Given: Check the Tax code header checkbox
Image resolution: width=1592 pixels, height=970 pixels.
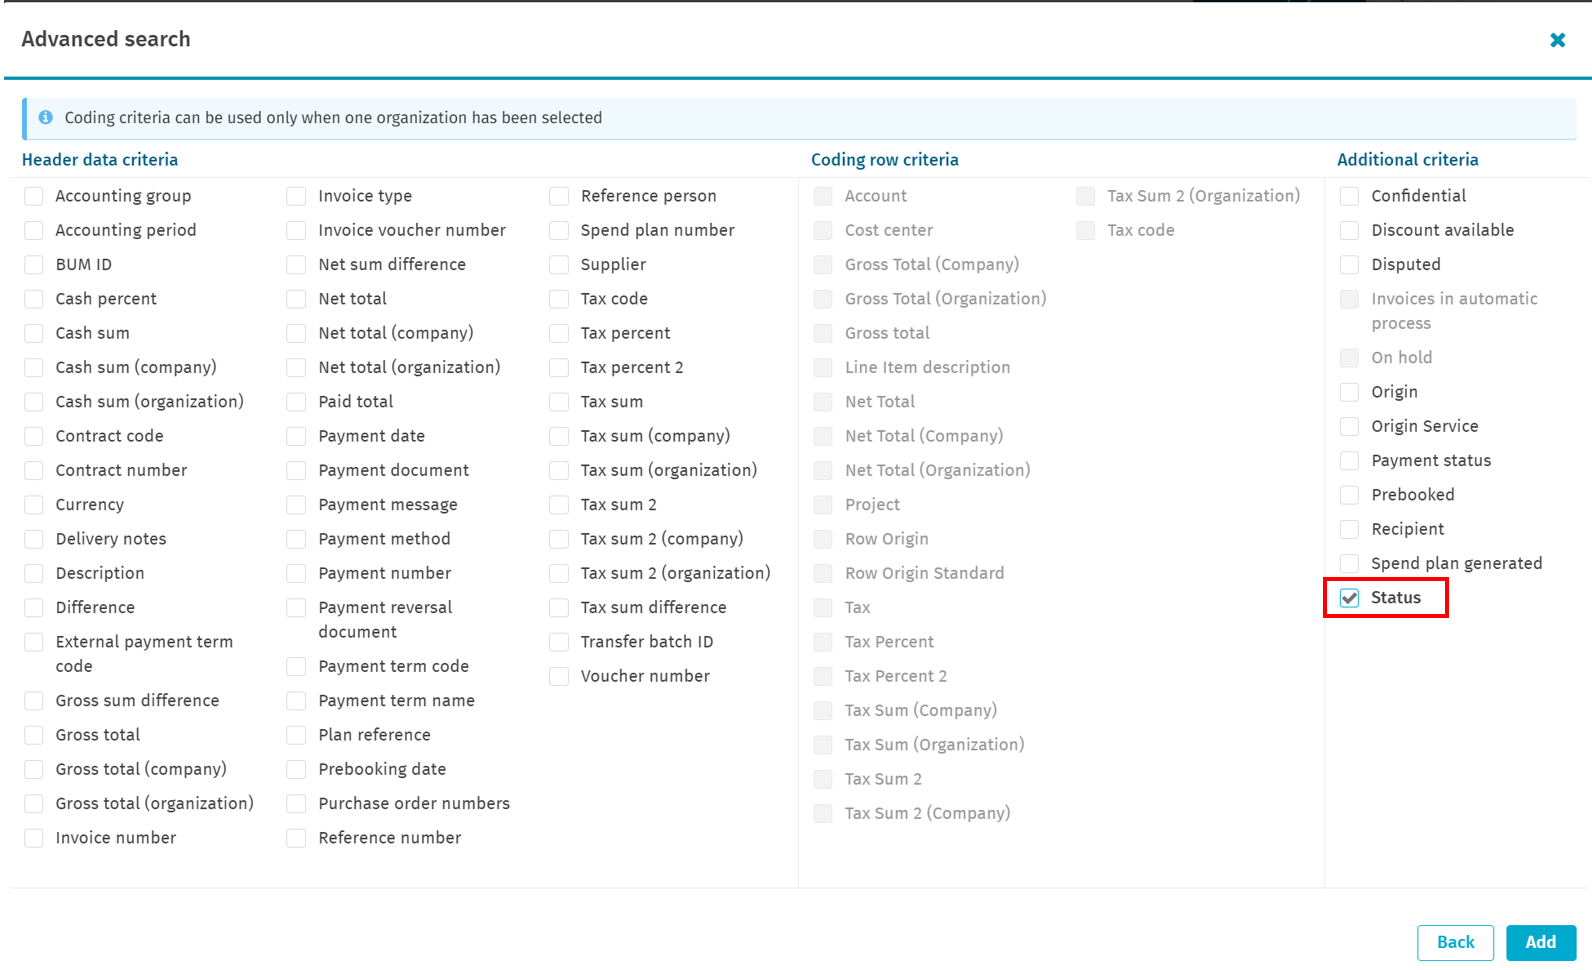Looking at the screenshot, I should (x=559, y=299).
